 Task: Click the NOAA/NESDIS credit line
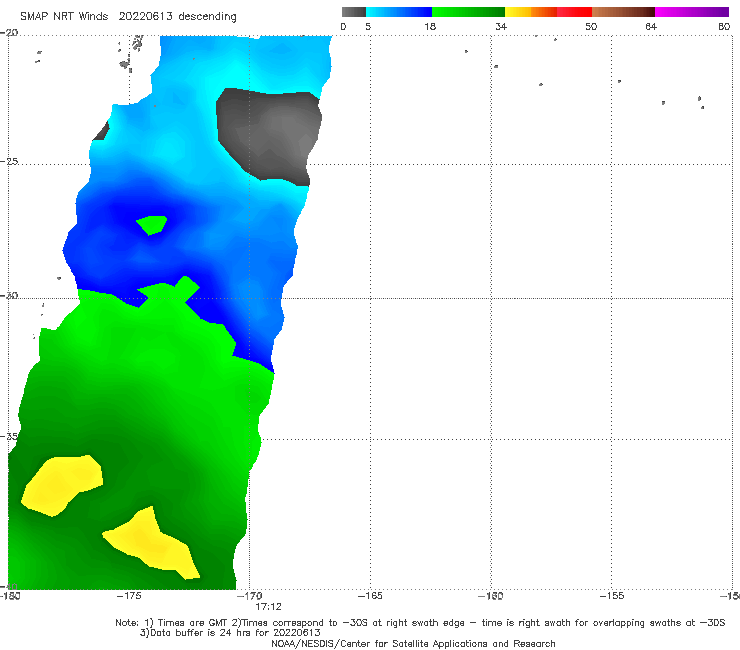[x=413, y=643]
